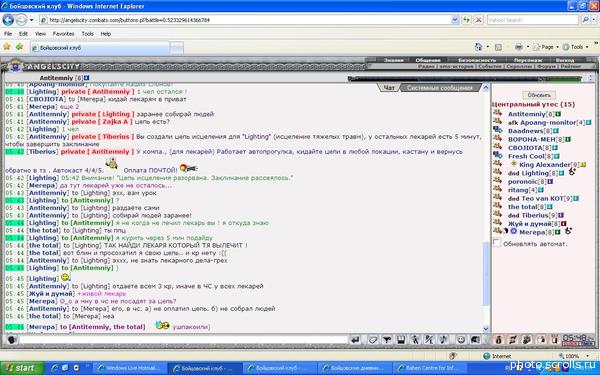
Task: Open the Tools toolbar dropdown
Action: pyautogui.click(x=576, y=47)
